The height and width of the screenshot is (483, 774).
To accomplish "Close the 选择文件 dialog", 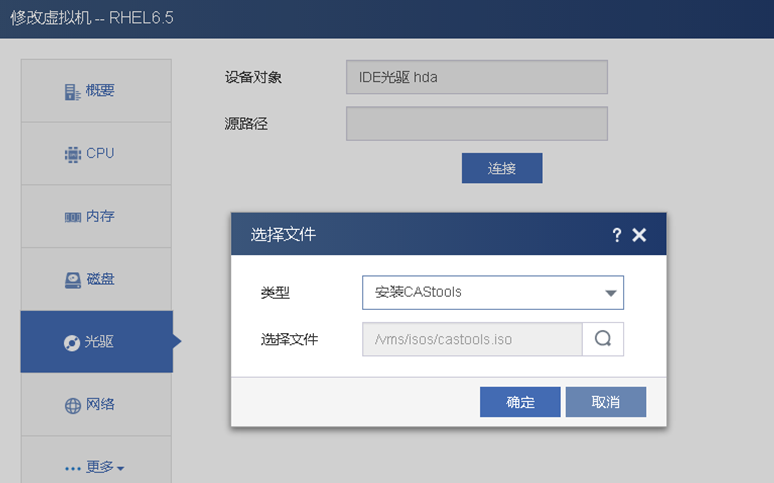I will tap(640, 235).
